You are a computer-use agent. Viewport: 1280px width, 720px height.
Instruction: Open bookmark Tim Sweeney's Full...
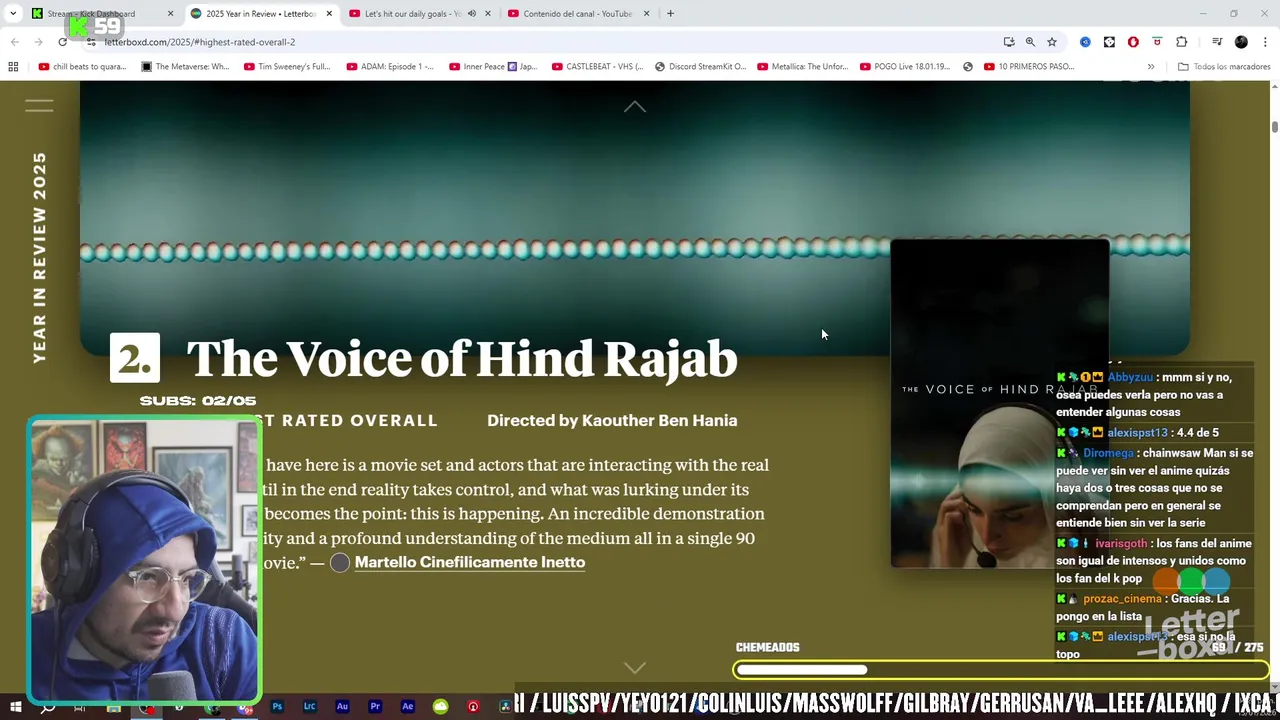coord(287,67)
